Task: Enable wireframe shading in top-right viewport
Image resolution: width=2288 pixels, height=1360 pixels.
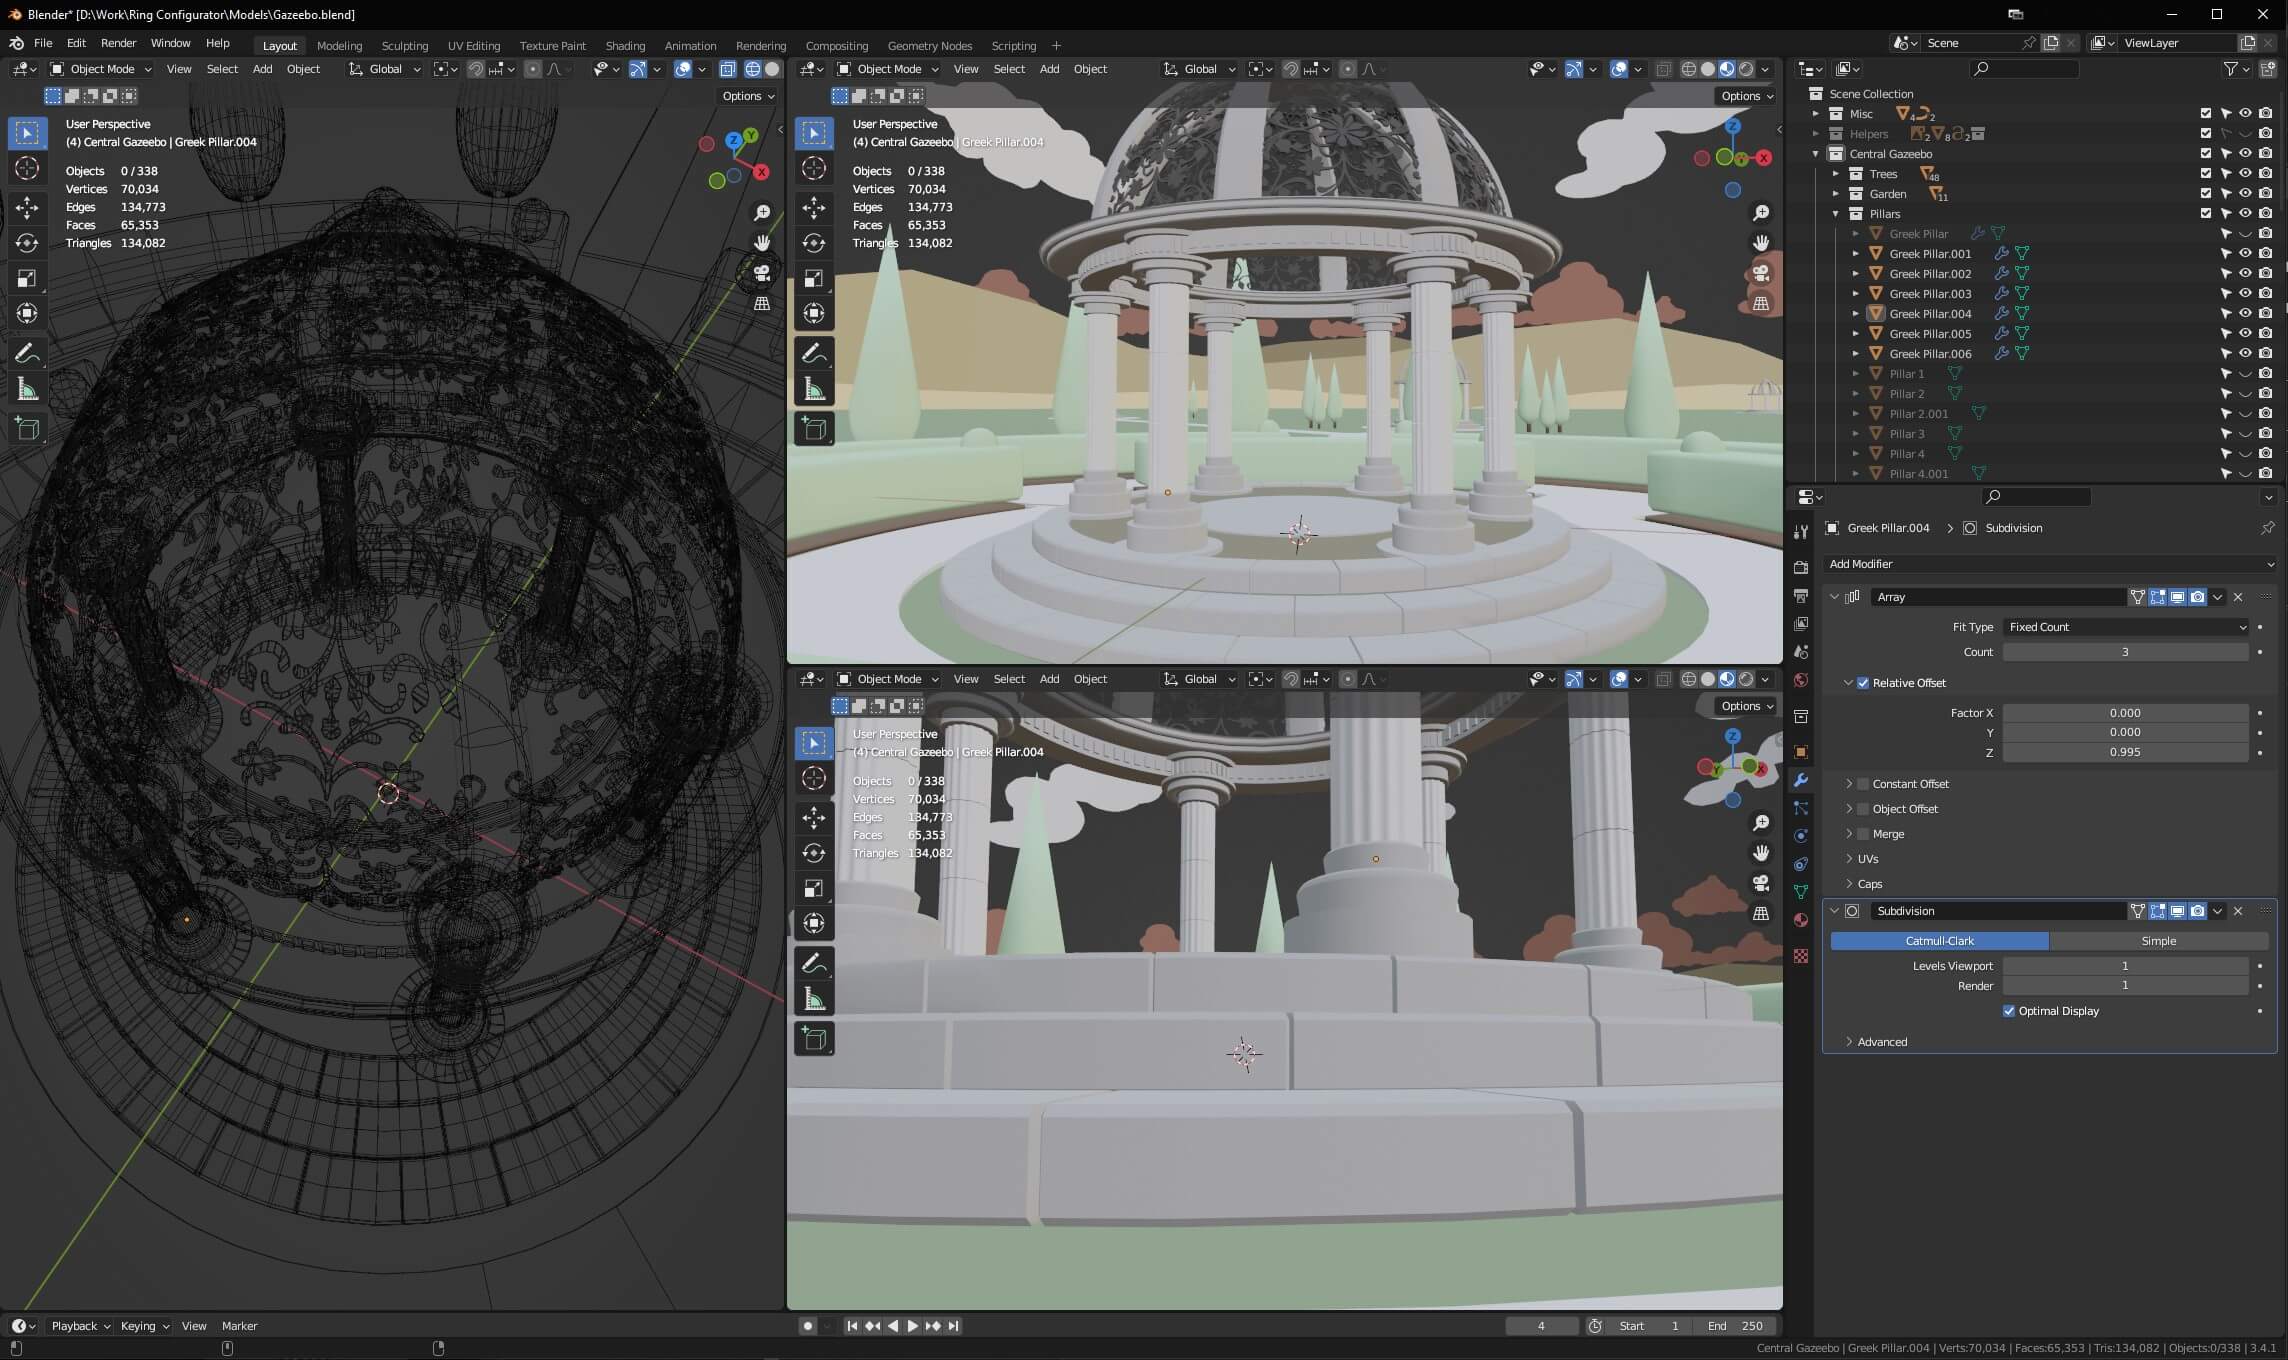Action: tap(1689, 69)
